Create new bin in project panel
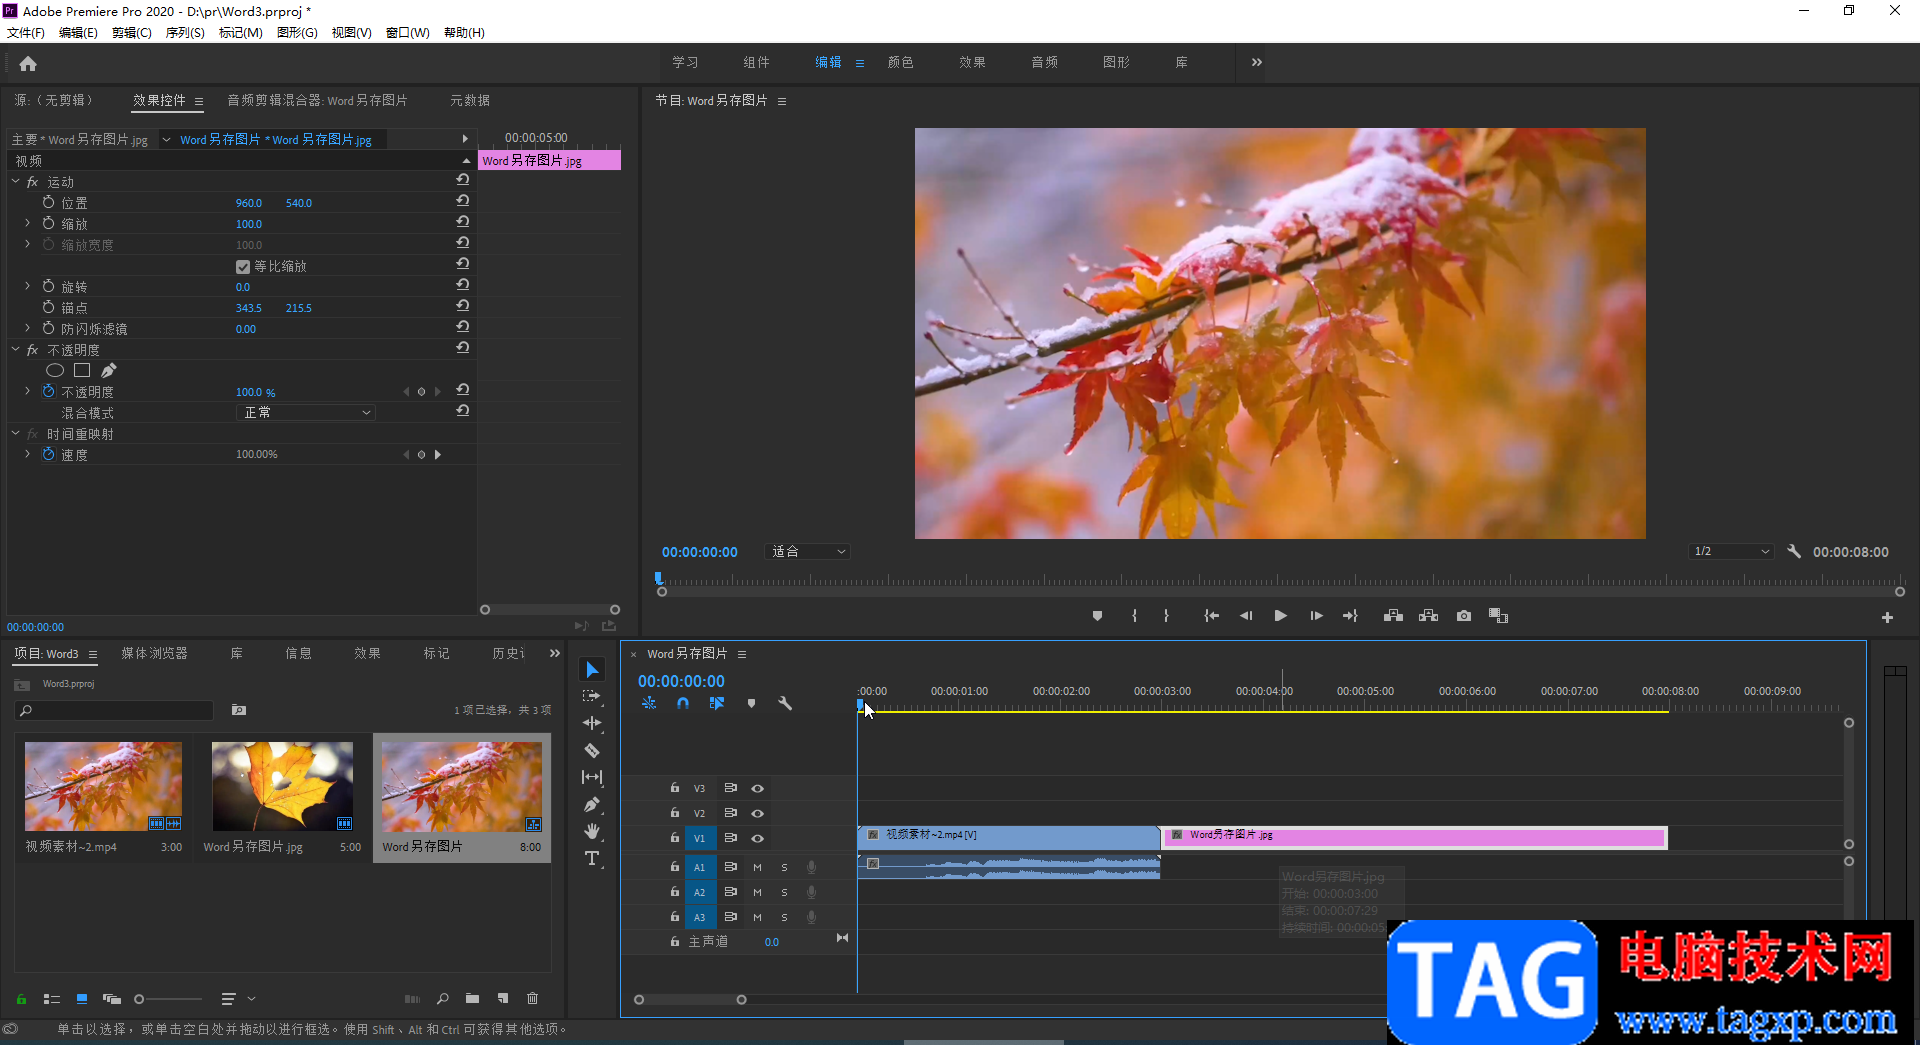The height and width of the screenshot is (1045, 1920). [472, 998]
